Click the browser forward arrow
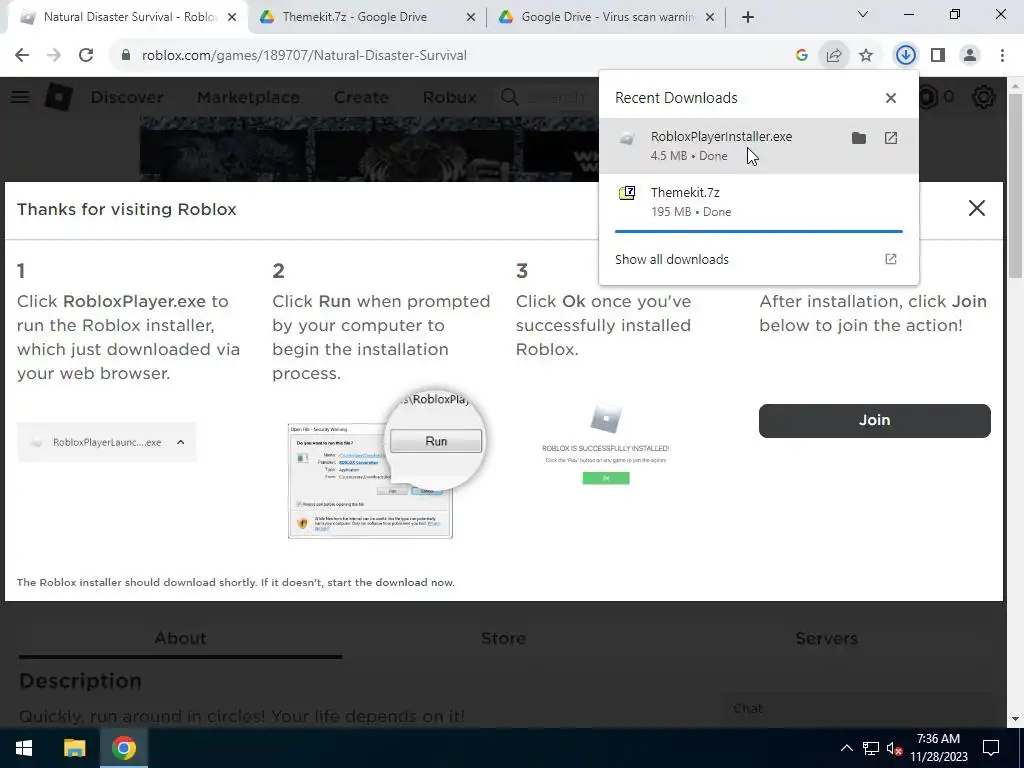1024x768 pixels. point(54,56)
